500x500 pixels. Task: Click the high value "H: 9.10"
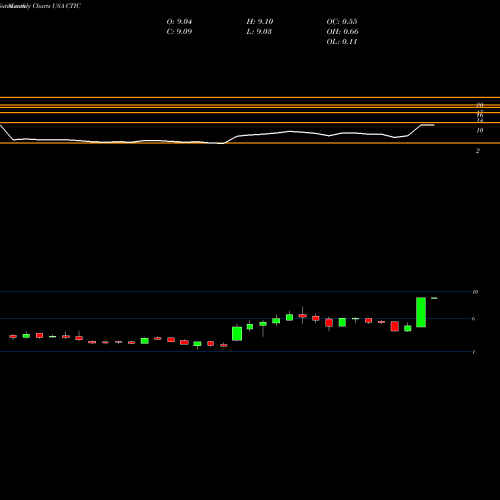click(x=260, y=22)
